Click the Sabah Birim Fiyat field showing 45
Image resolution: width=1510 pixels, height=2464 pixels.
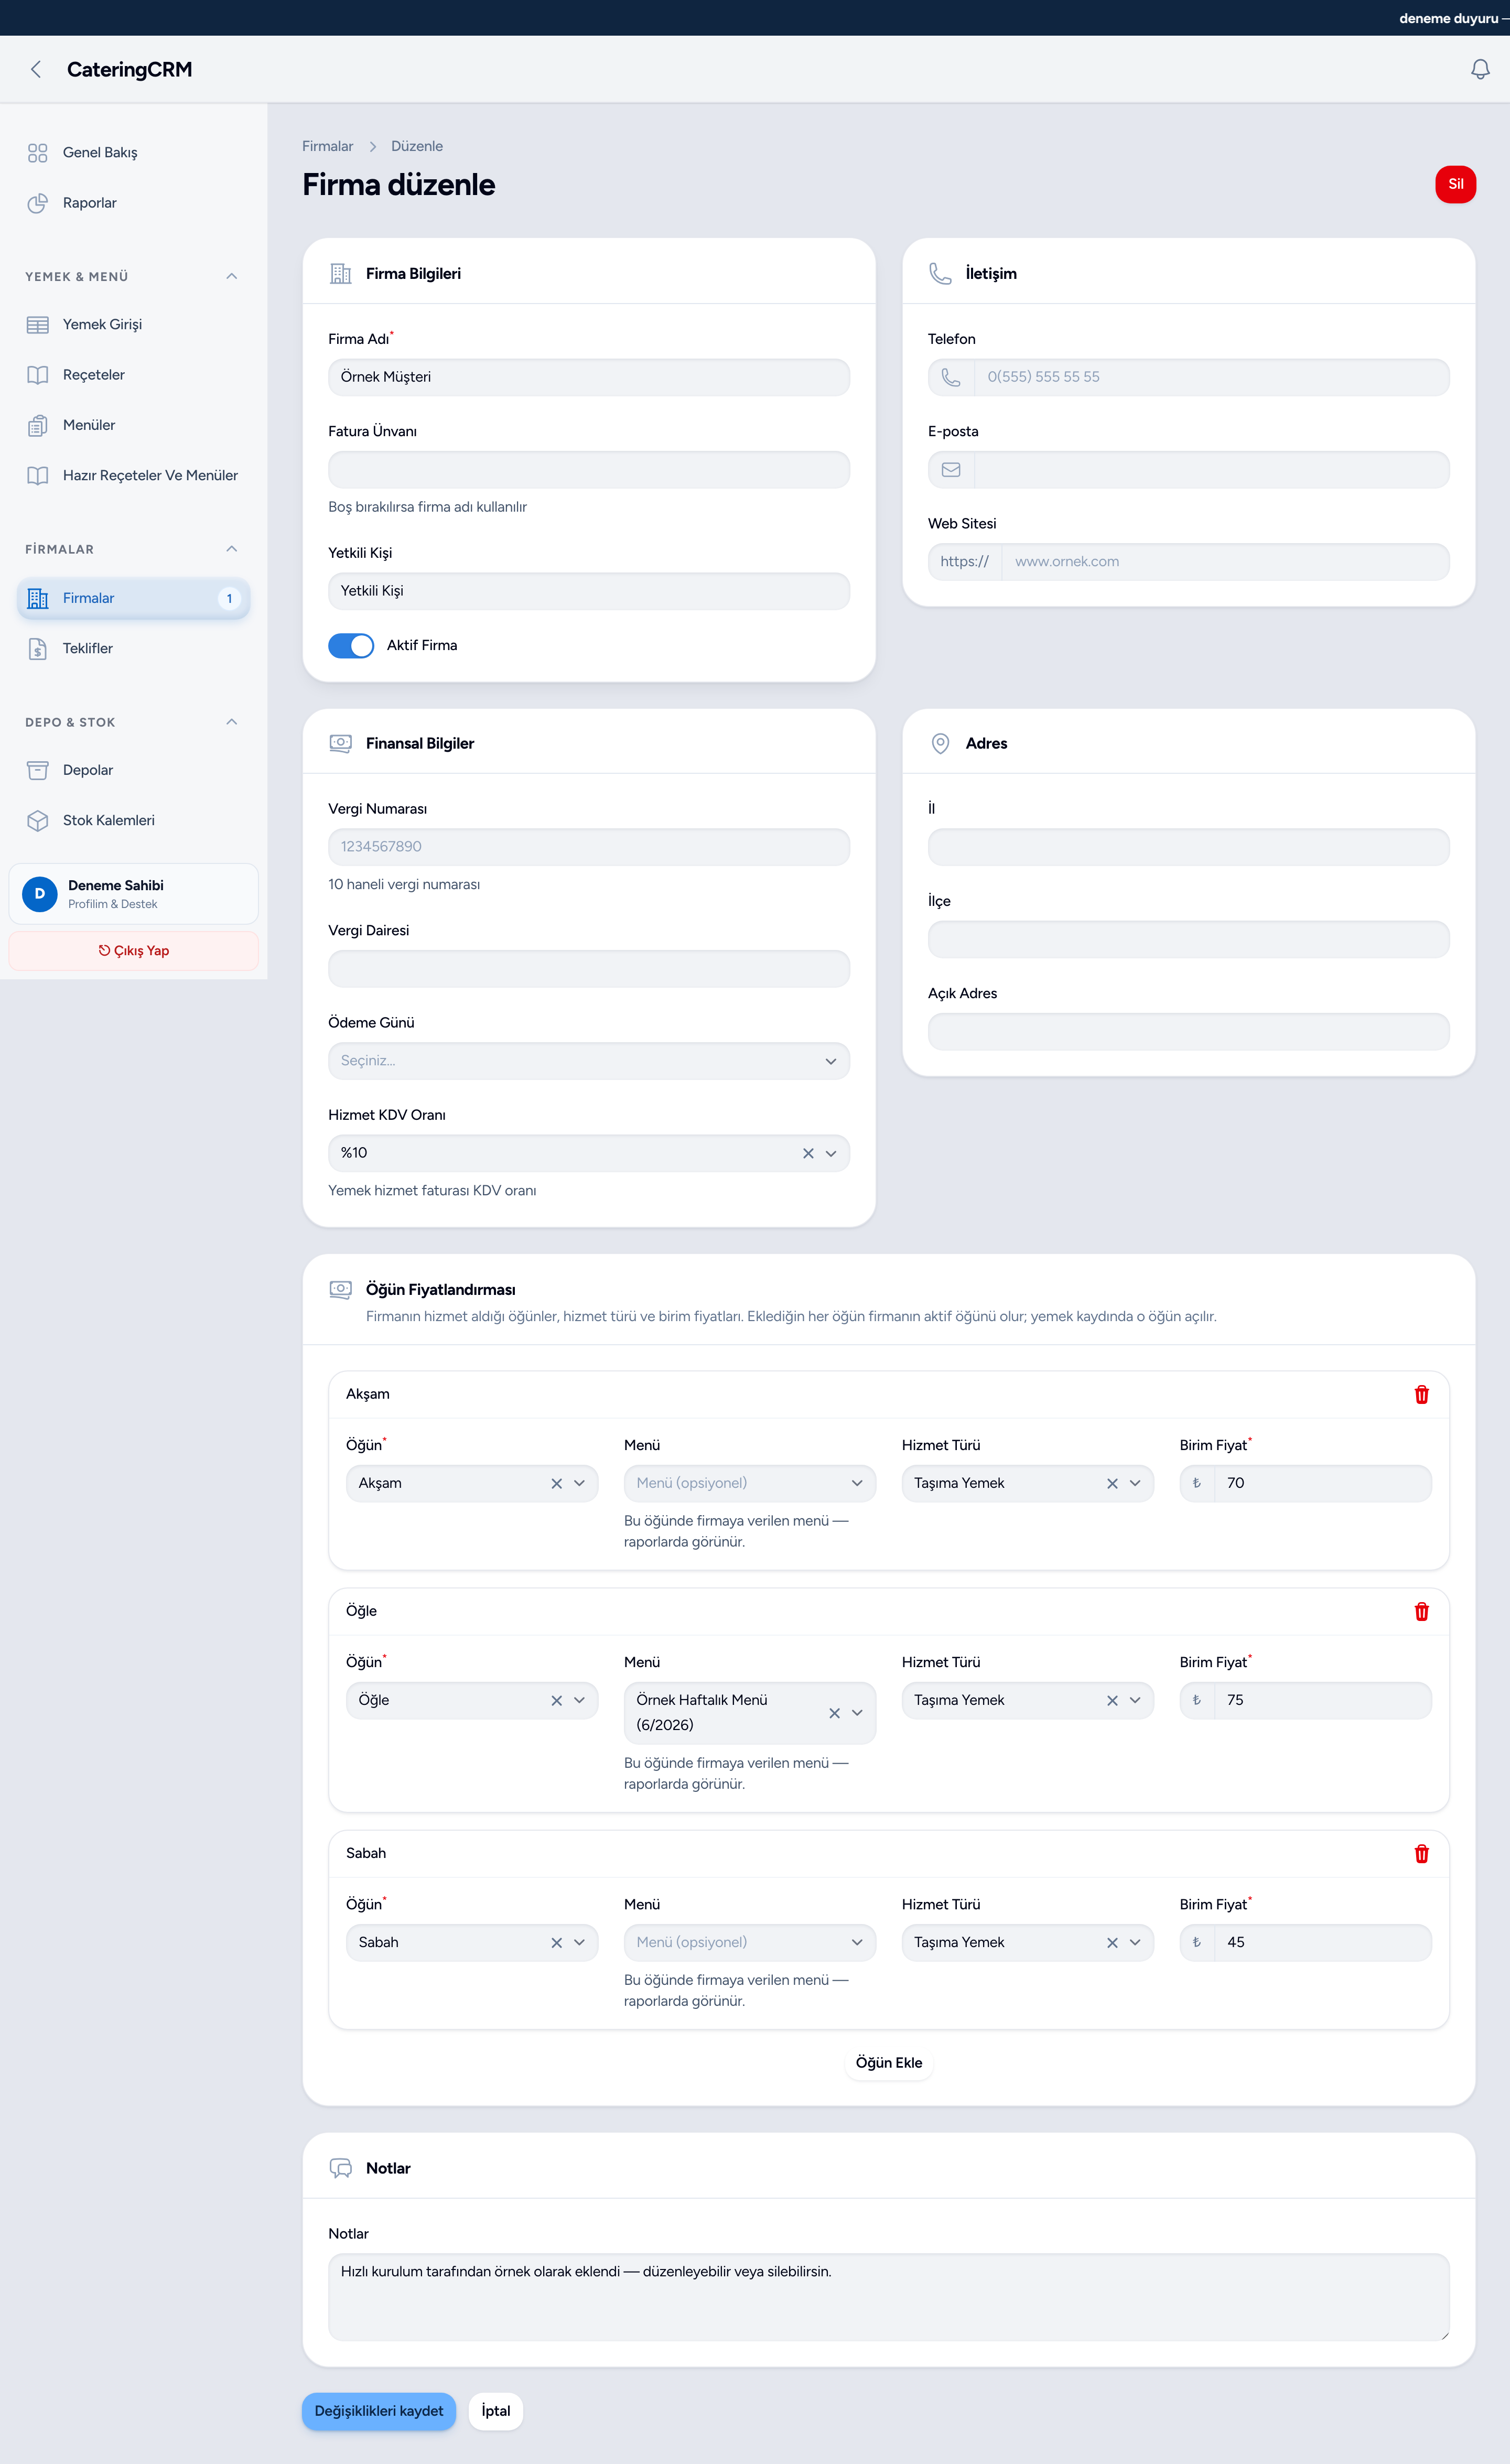point(1323,1942)
